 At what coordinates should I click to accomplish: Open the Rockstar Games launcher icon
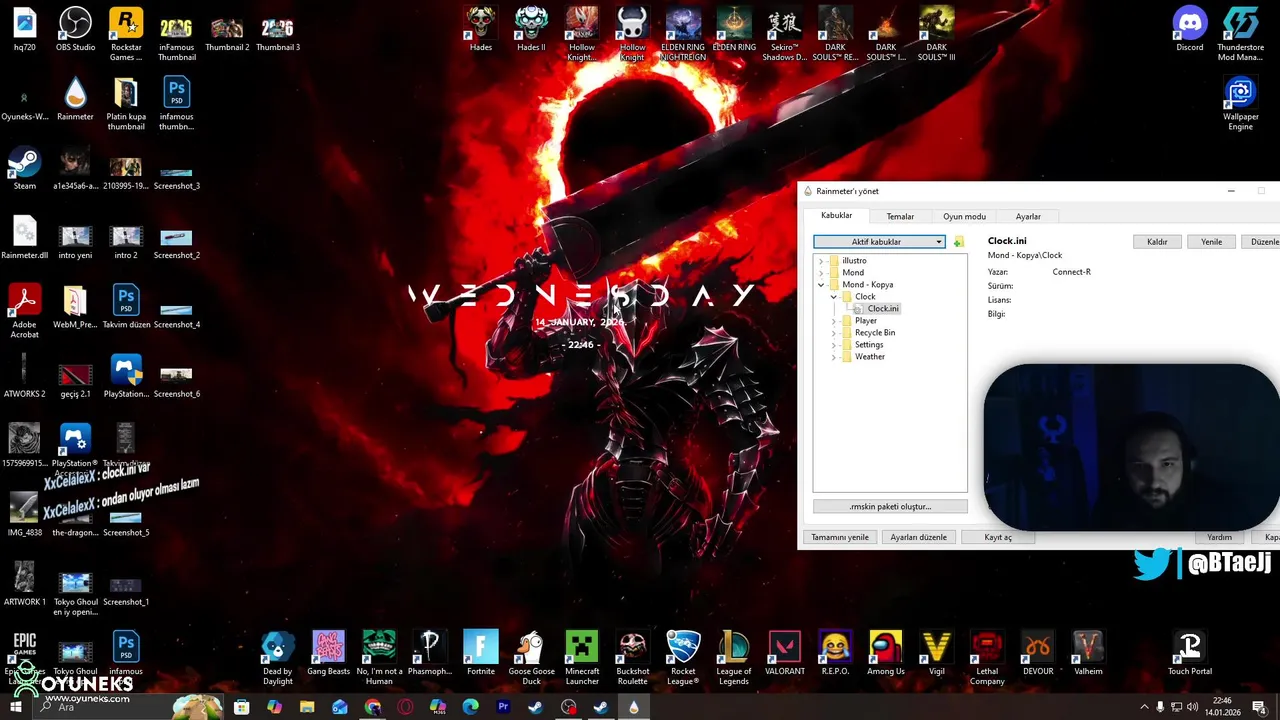(x=126, y=34)
